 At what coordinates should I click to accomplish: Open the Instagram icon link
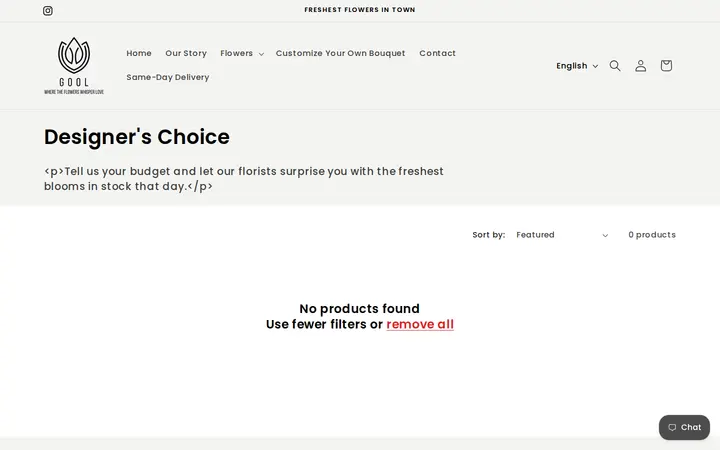point(48,11)
